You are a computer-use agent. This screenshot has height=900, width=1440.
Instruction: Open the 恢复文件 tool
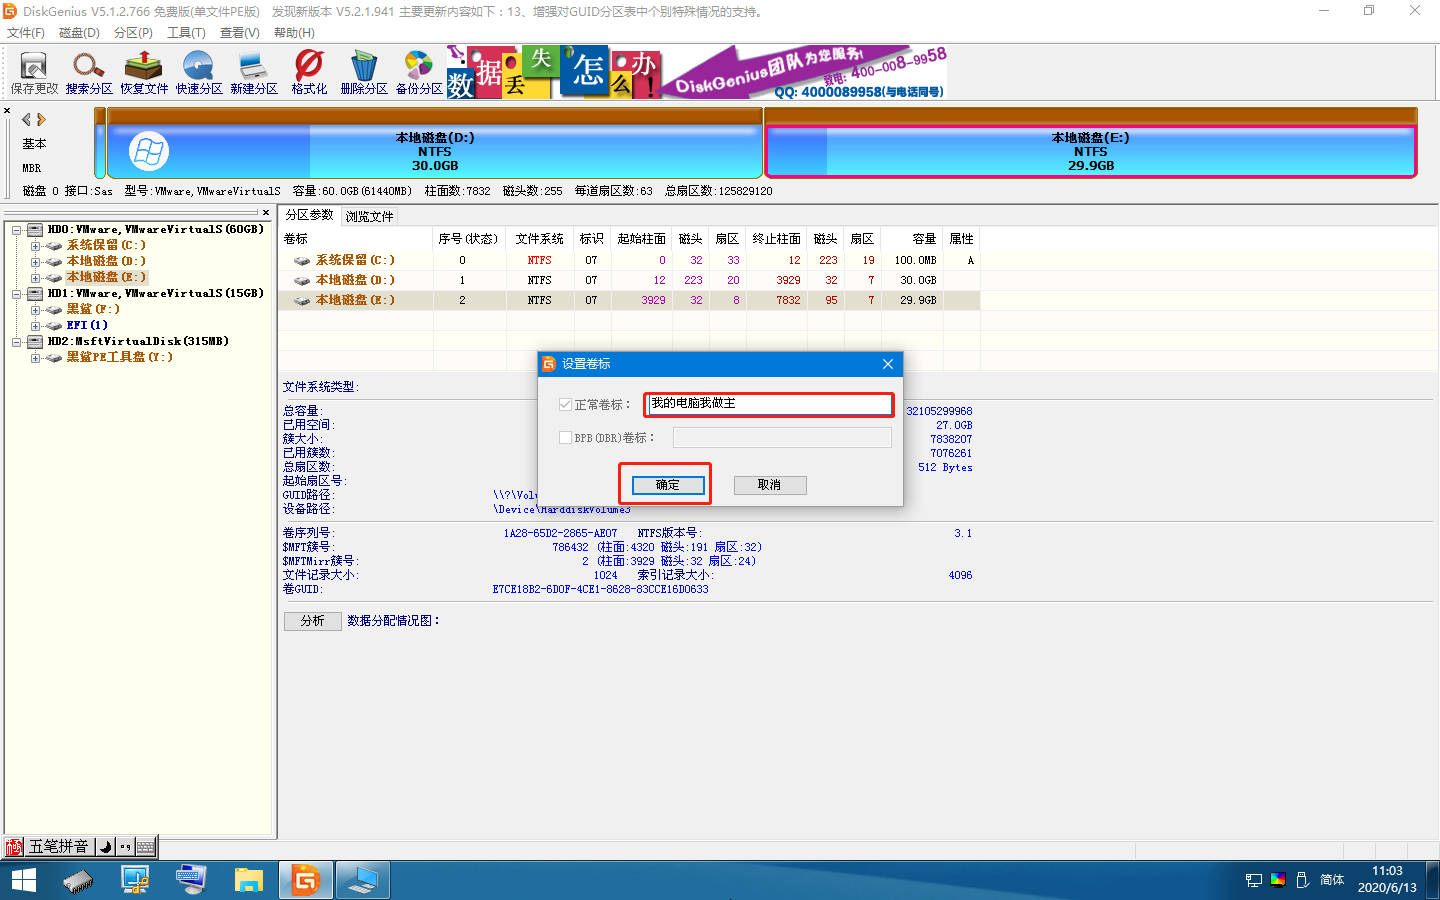(x=143, y=71)
